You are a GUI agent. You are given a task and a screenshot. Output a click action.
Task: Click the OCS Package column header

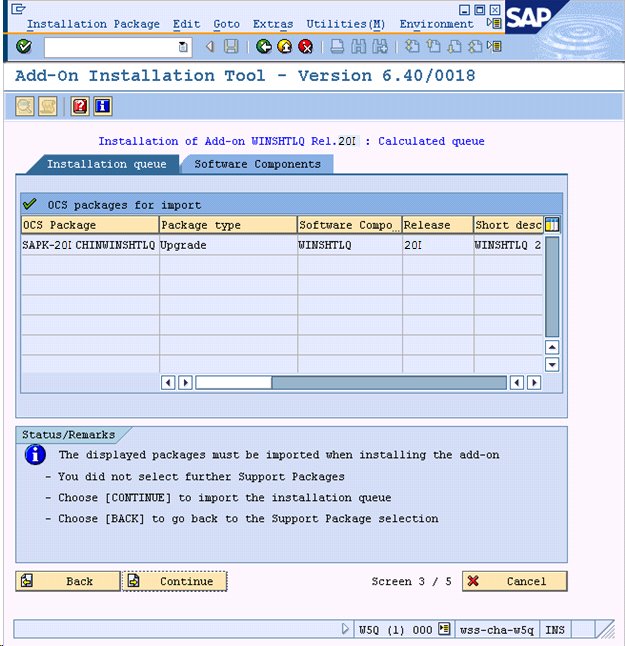(x=90, y=225)
